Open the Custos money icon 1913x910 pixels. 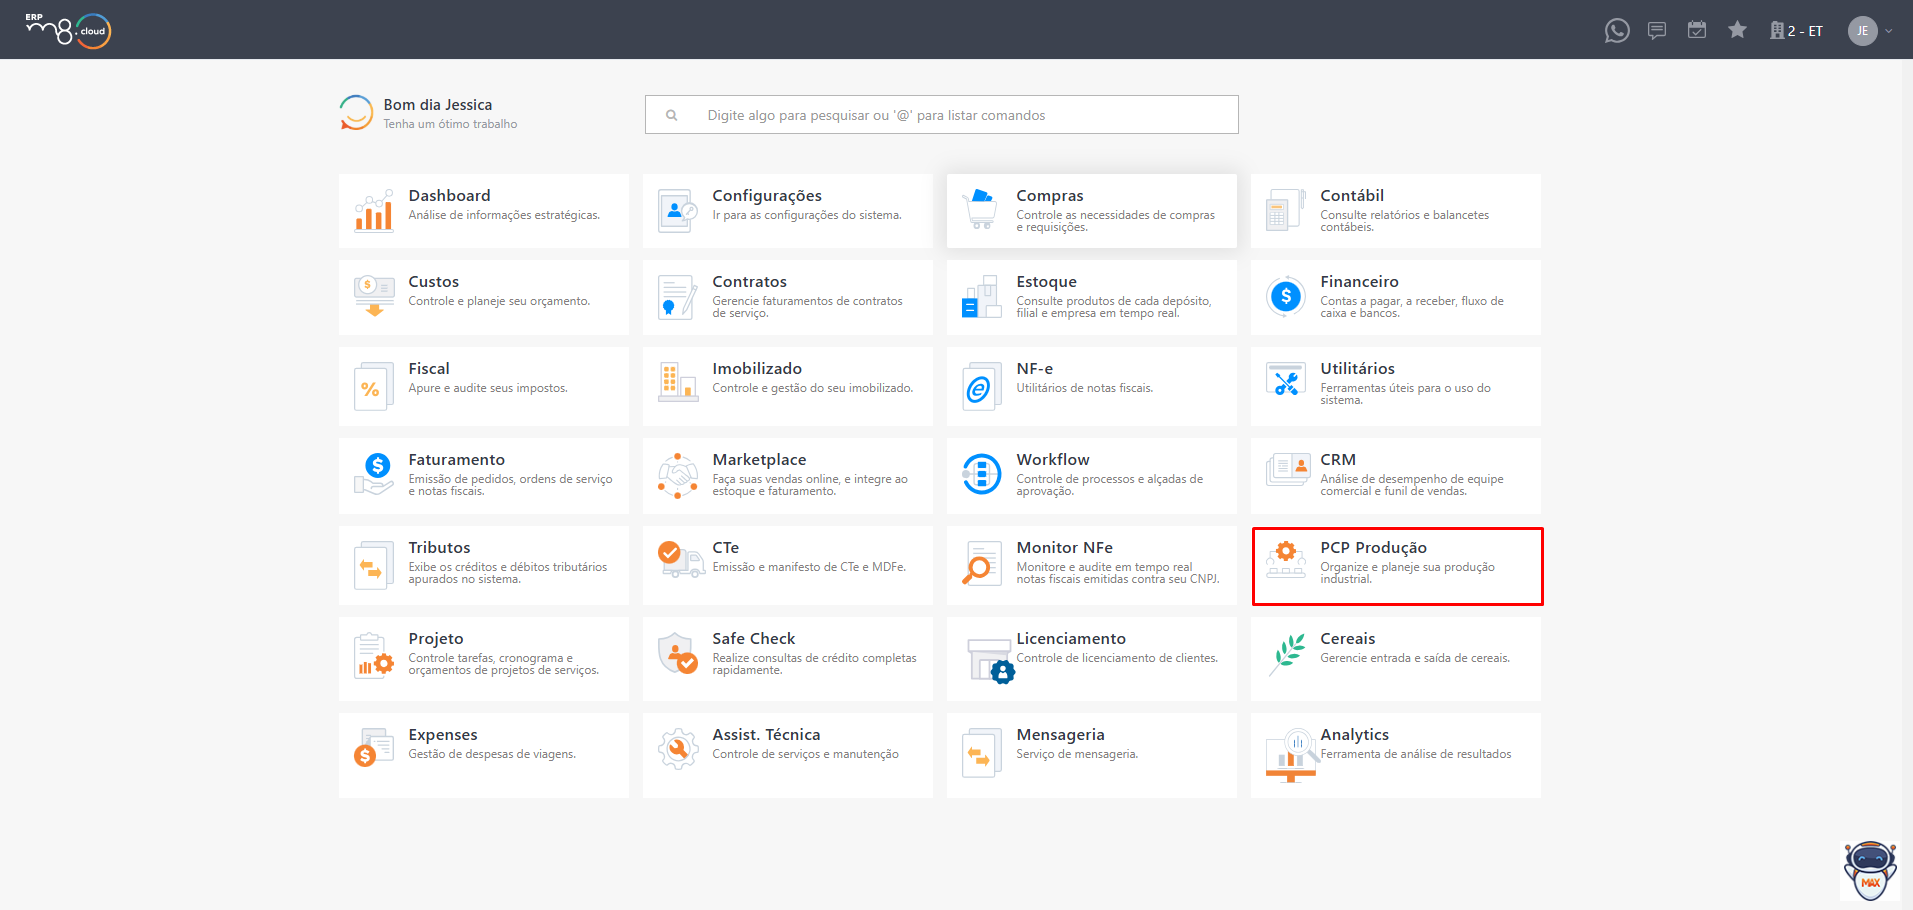(374, 296)
